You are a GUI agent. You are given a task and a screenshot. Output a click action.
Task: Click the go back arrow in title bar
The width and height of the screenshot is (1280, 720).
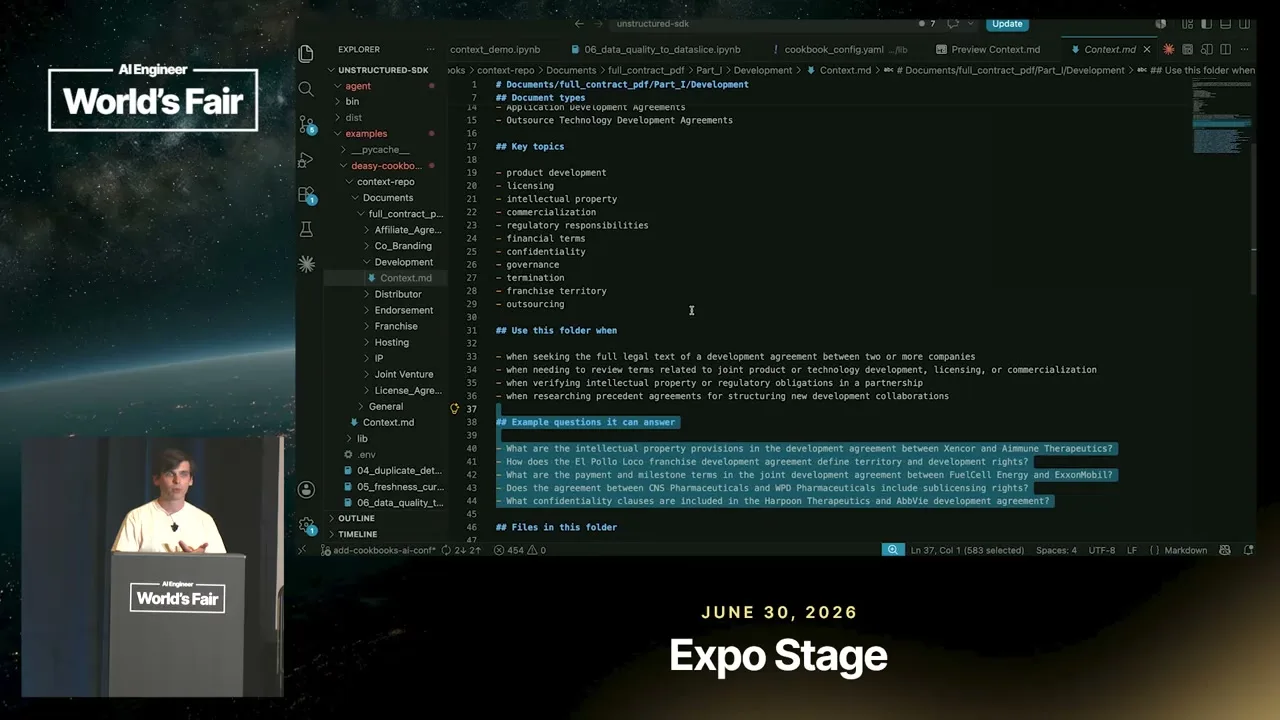(x=579, y=24)
